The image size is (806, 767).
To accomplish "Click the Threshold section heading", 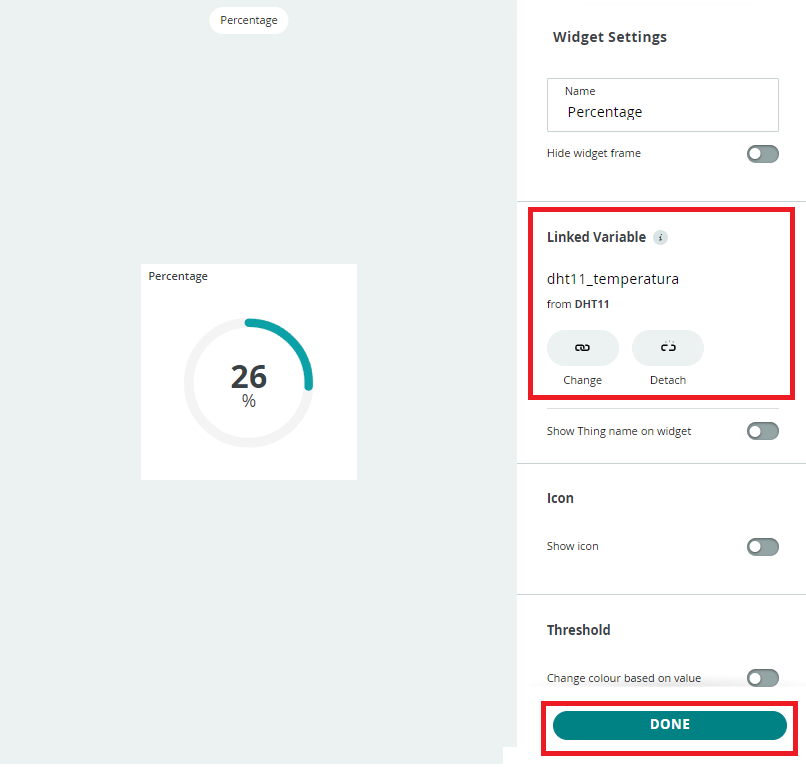I will point(578,630).
